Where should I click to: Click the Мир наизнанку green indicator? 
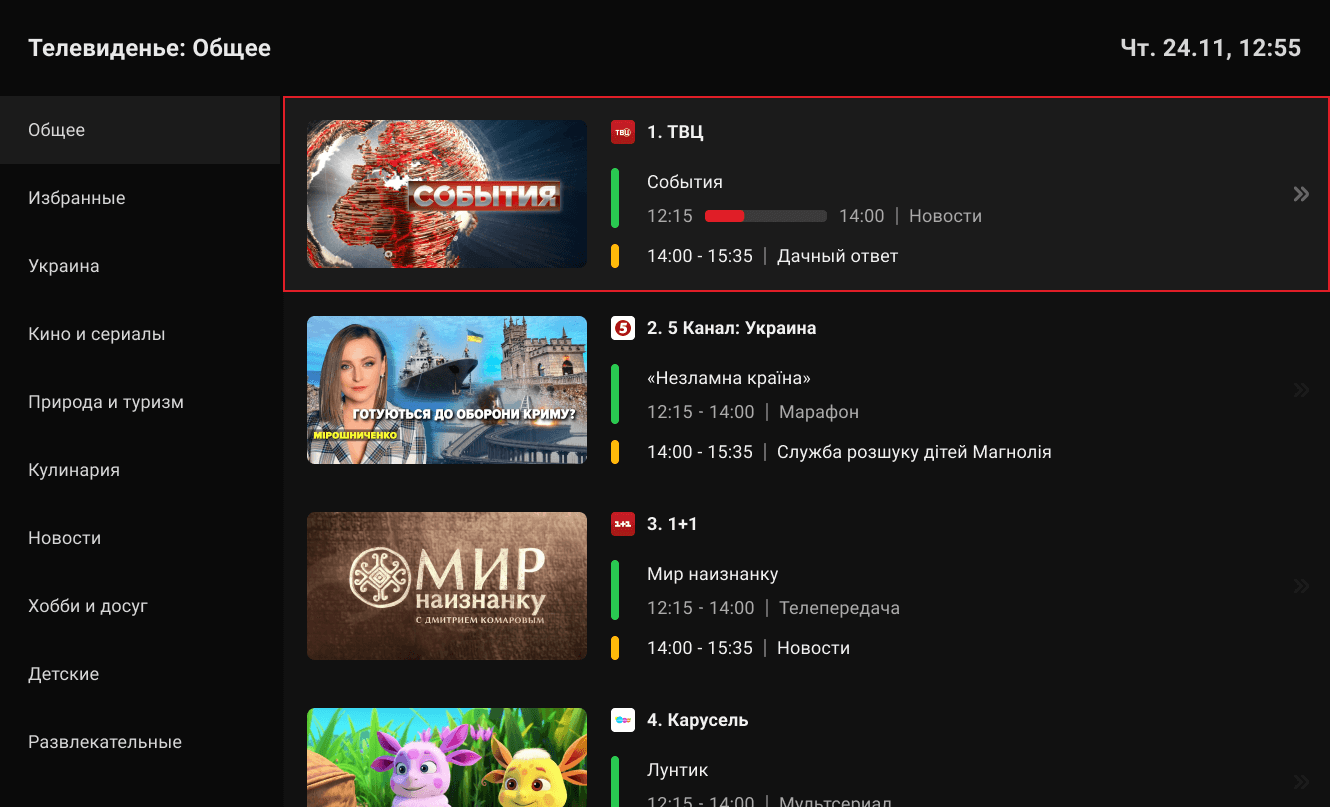(x=615, y=590)
